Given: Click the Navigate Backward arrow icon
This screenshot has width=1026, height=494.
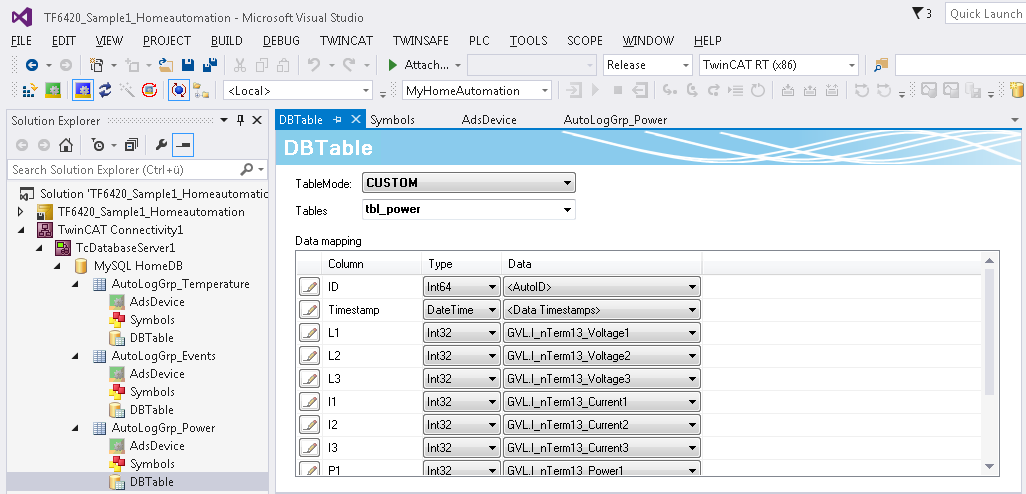Looking at the screenshot, I should [x=31, y=65].
